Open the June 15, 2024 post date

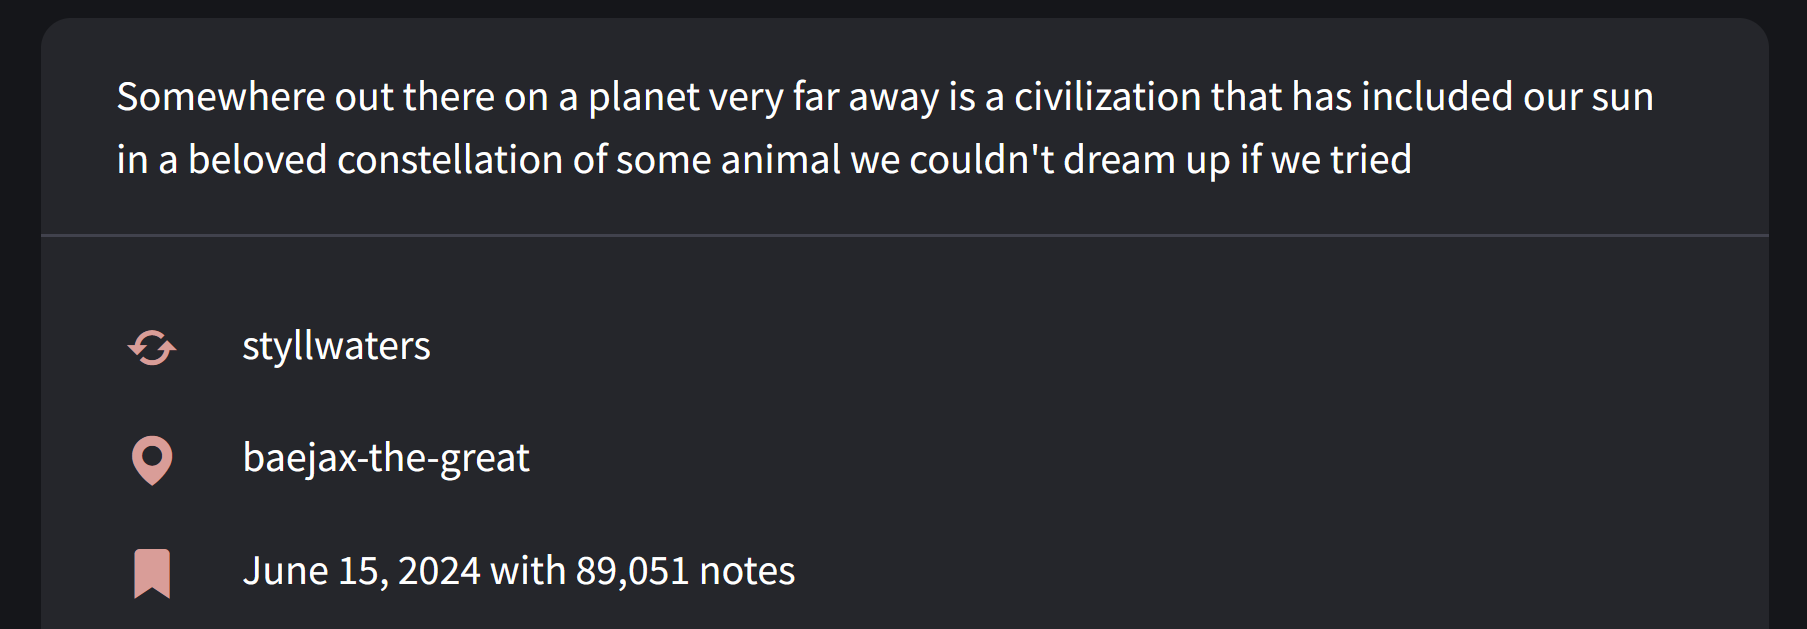361,571
